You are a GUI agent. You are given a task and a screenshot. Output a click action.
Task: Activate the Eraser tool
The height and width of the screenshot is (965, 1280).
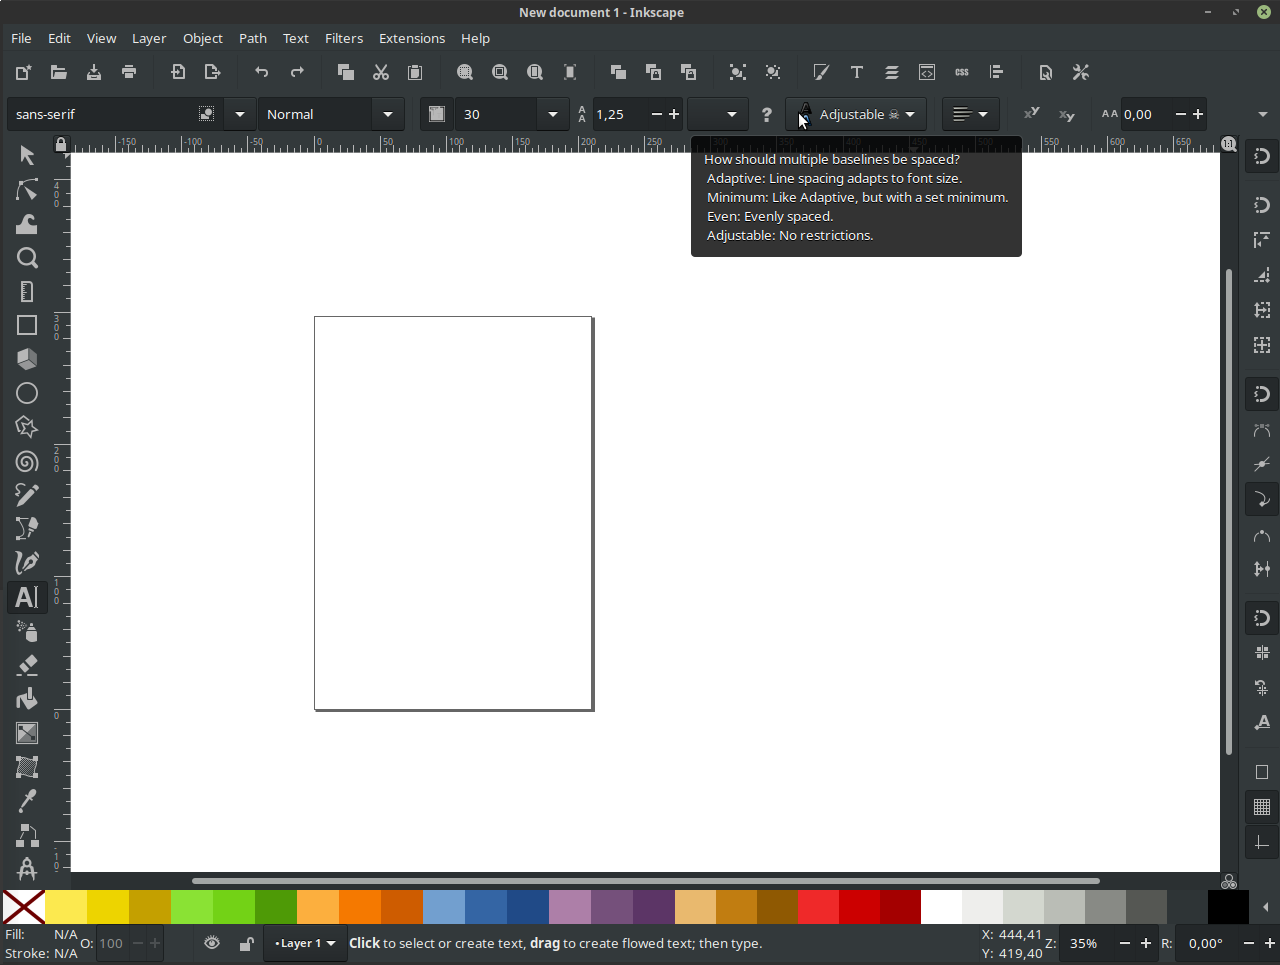point(27,665)
